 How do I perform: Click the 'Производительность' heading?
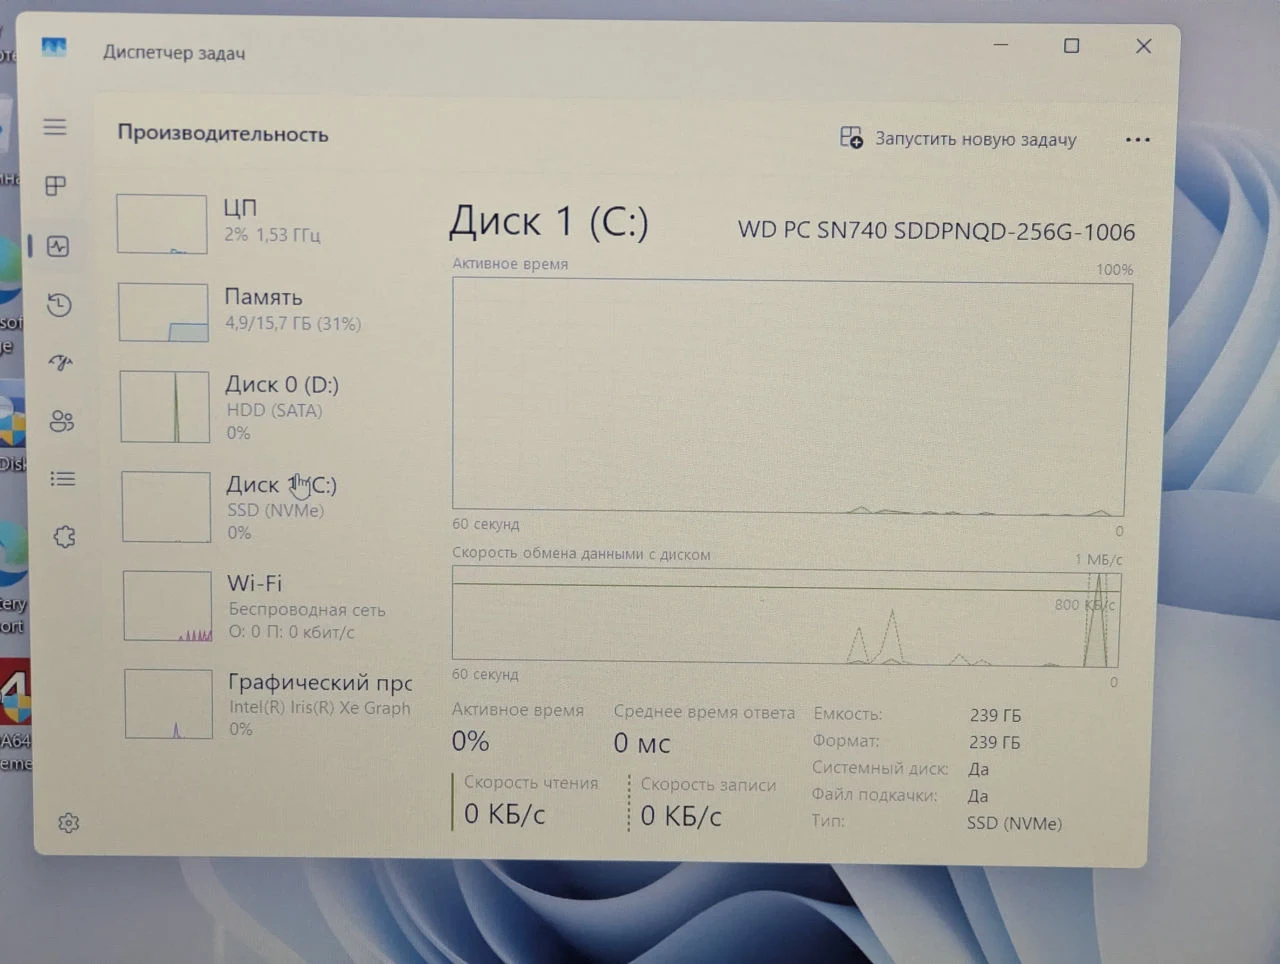pos(223,134)
